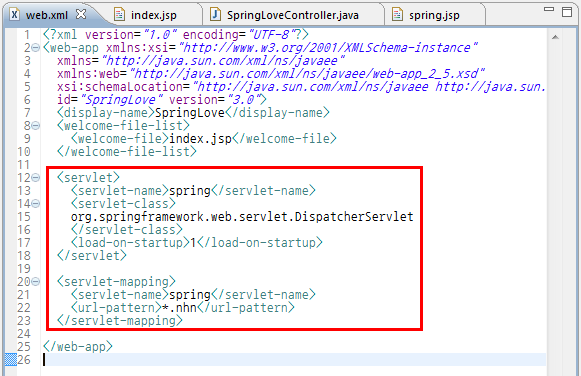Minimize the editor area
The height and width of the screenshot is (376, 581).
point(549,10)
